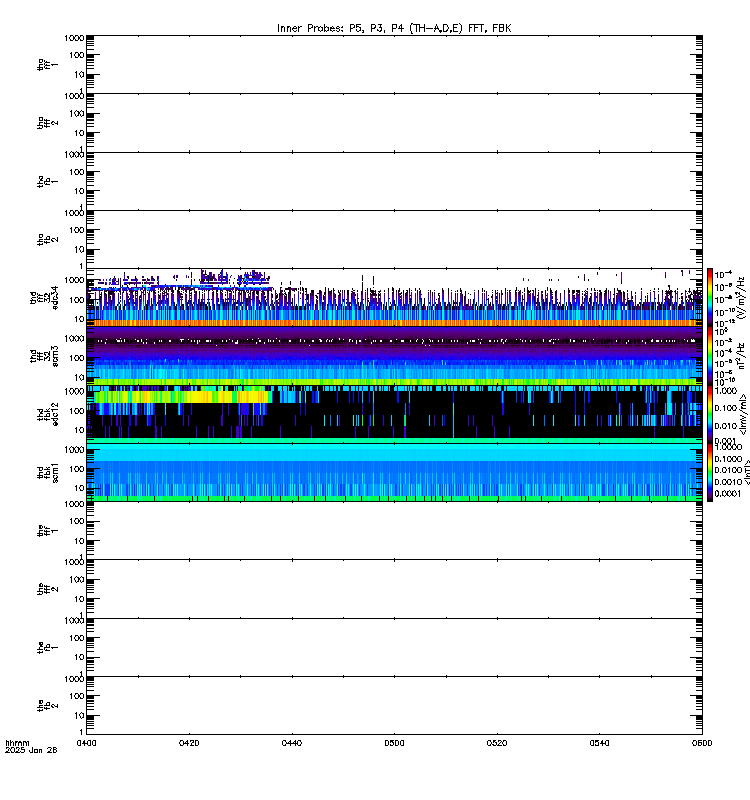This screenshot has width=750, height=800.
Task: Select the 'tha ff 1' panel label
Action: (x=47, y=64)
